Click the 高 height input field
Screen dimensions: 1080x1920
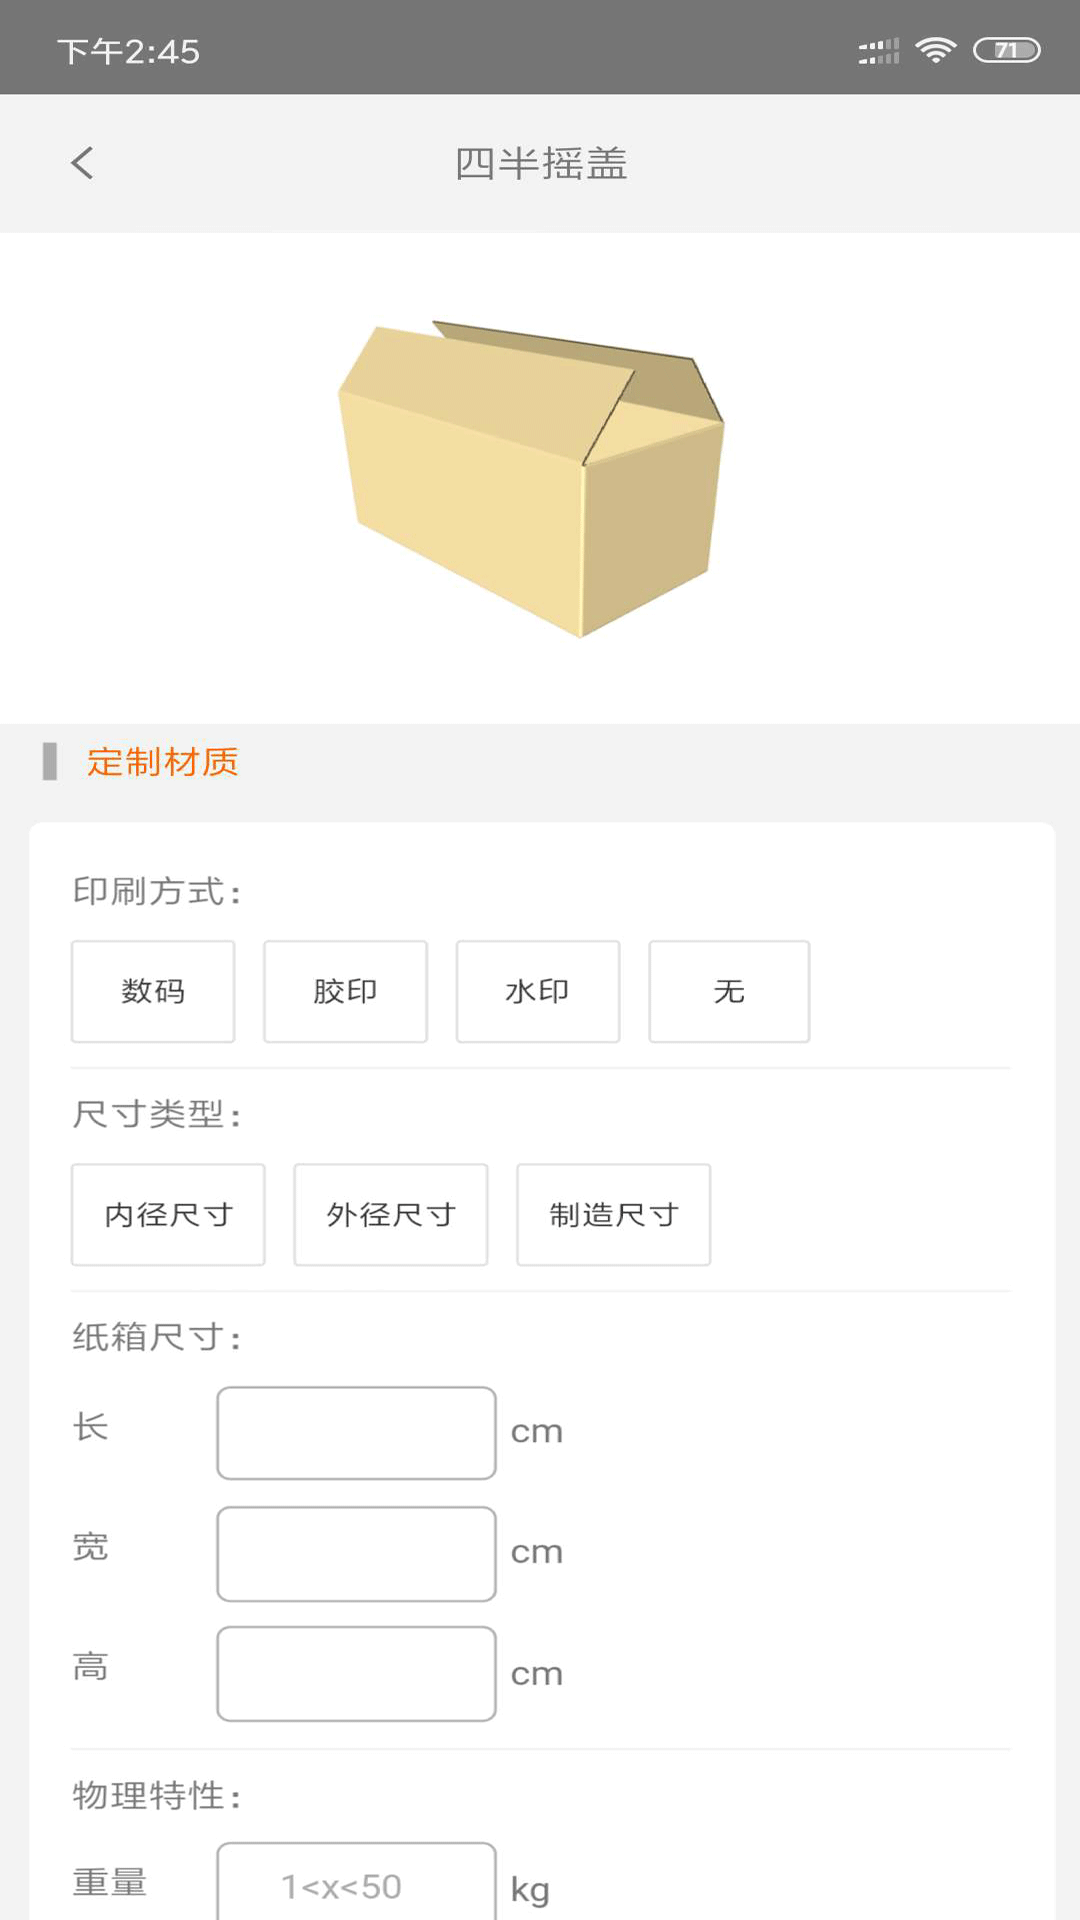(356, 1674)
